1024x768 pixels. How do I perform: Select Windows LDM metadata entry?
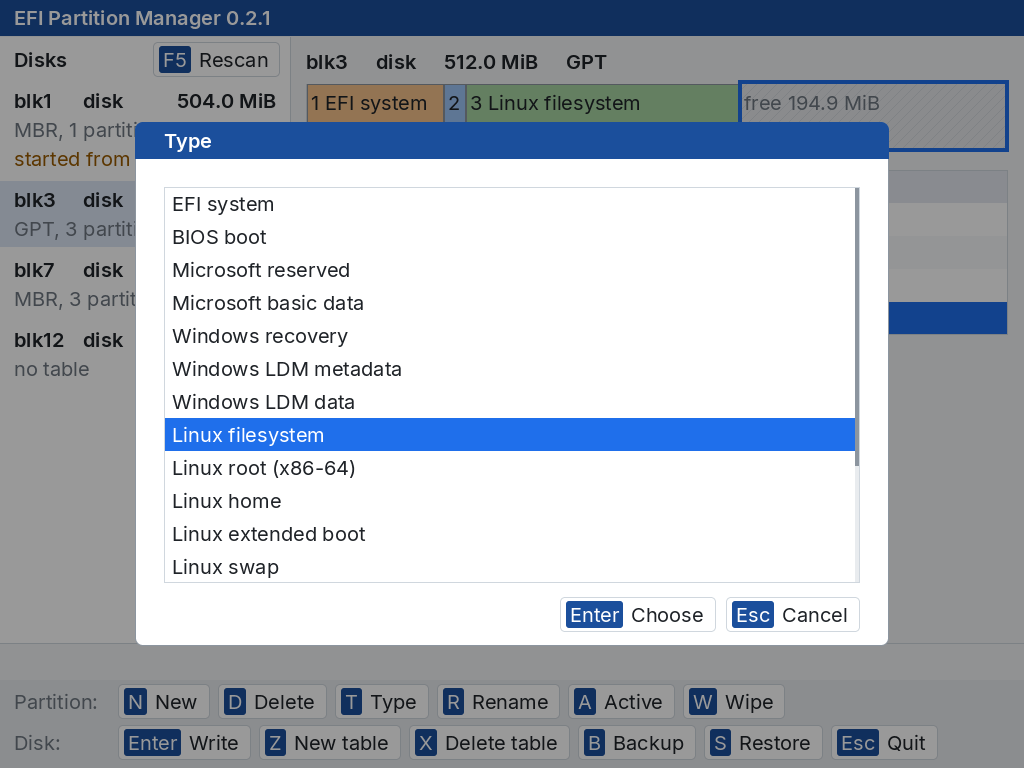click(509, 369)
